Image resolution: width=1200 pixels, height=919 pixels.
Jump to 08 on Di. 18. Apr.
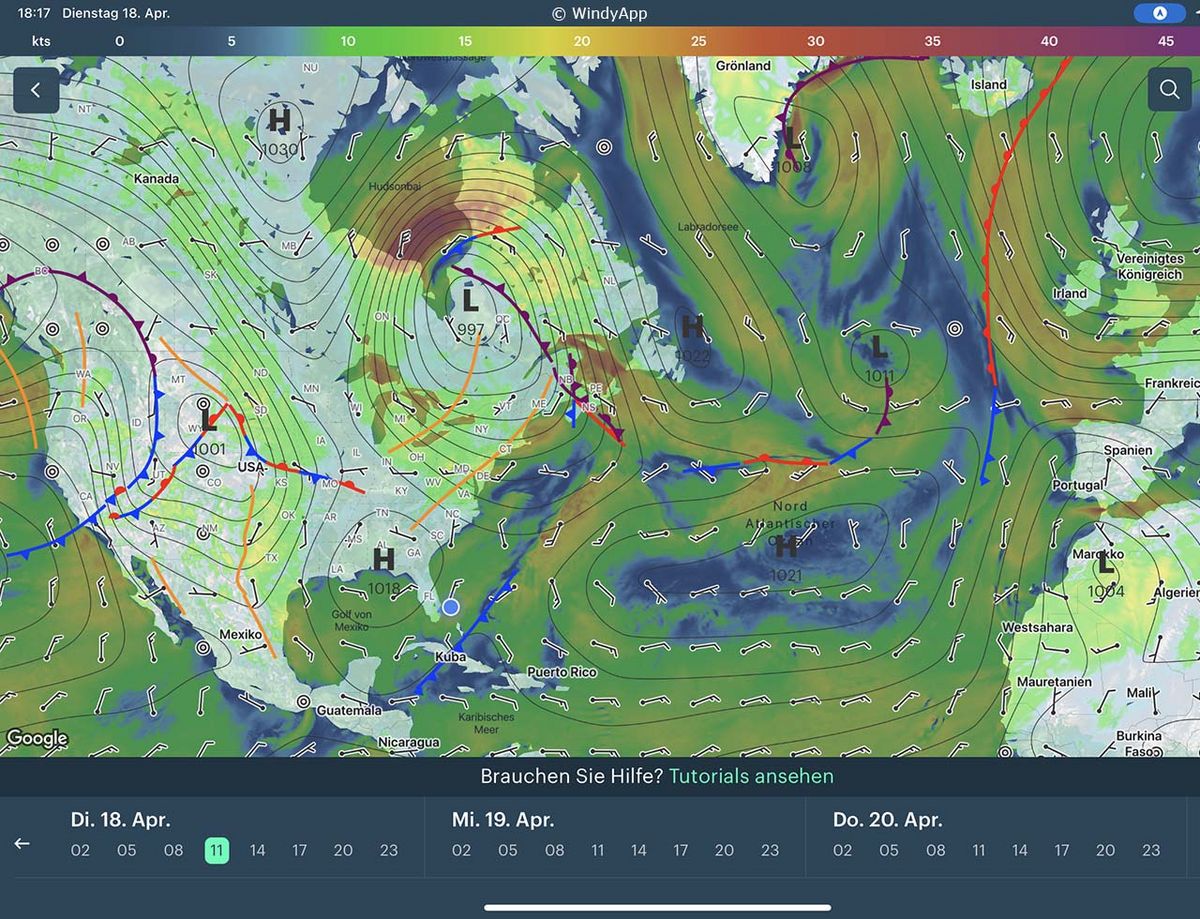173,851
